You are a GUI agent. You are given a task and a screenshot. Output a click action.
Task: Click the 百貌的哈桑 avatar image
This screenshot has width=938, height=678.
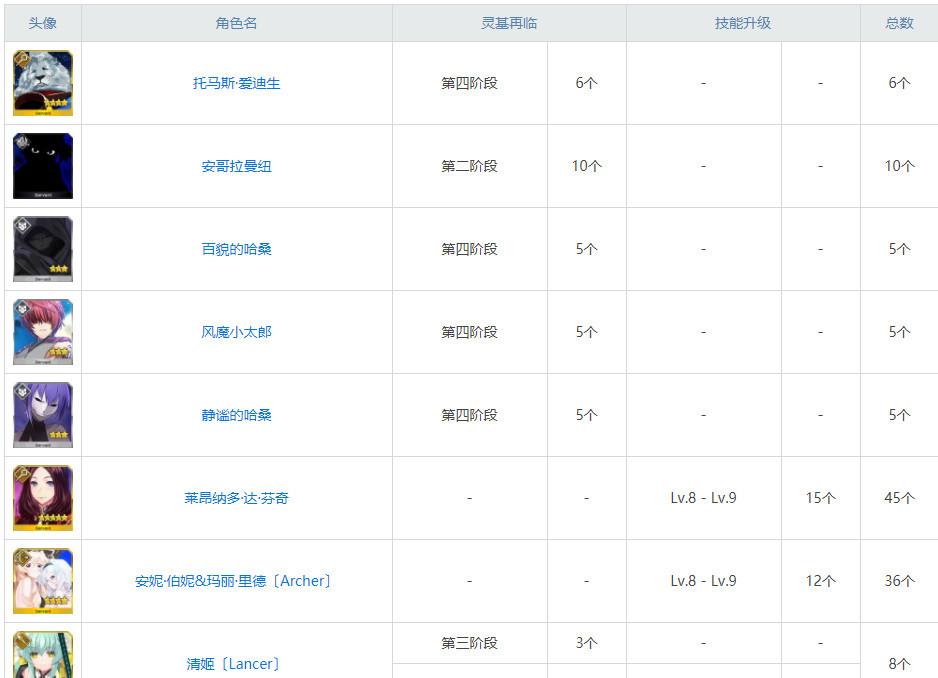pyautogui.click(x=42, y=249)
